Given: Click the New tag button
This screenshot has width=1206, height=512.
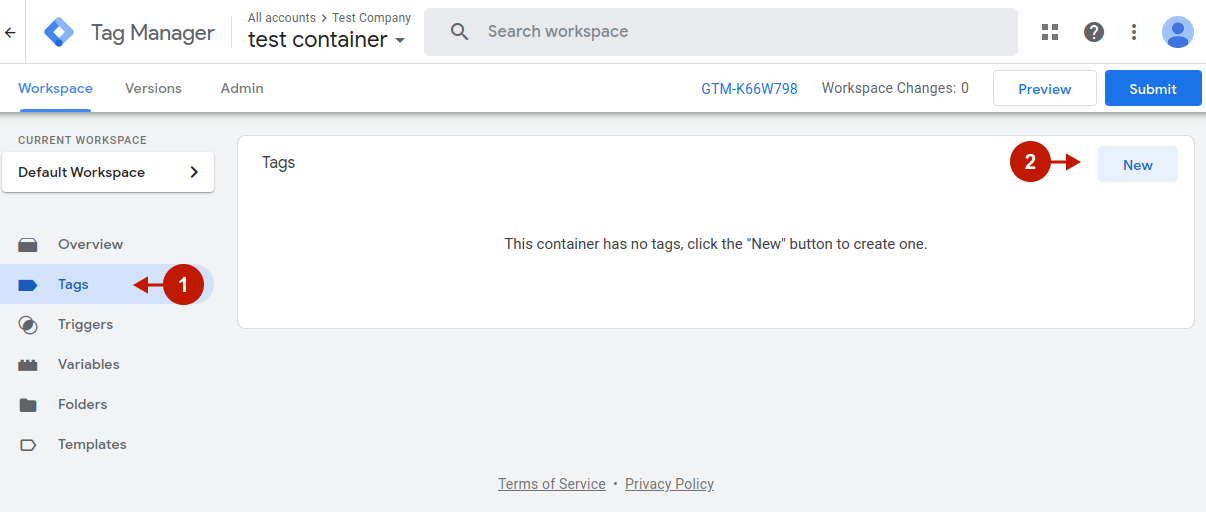Looking at the screenshot, I should [1138, 165].
